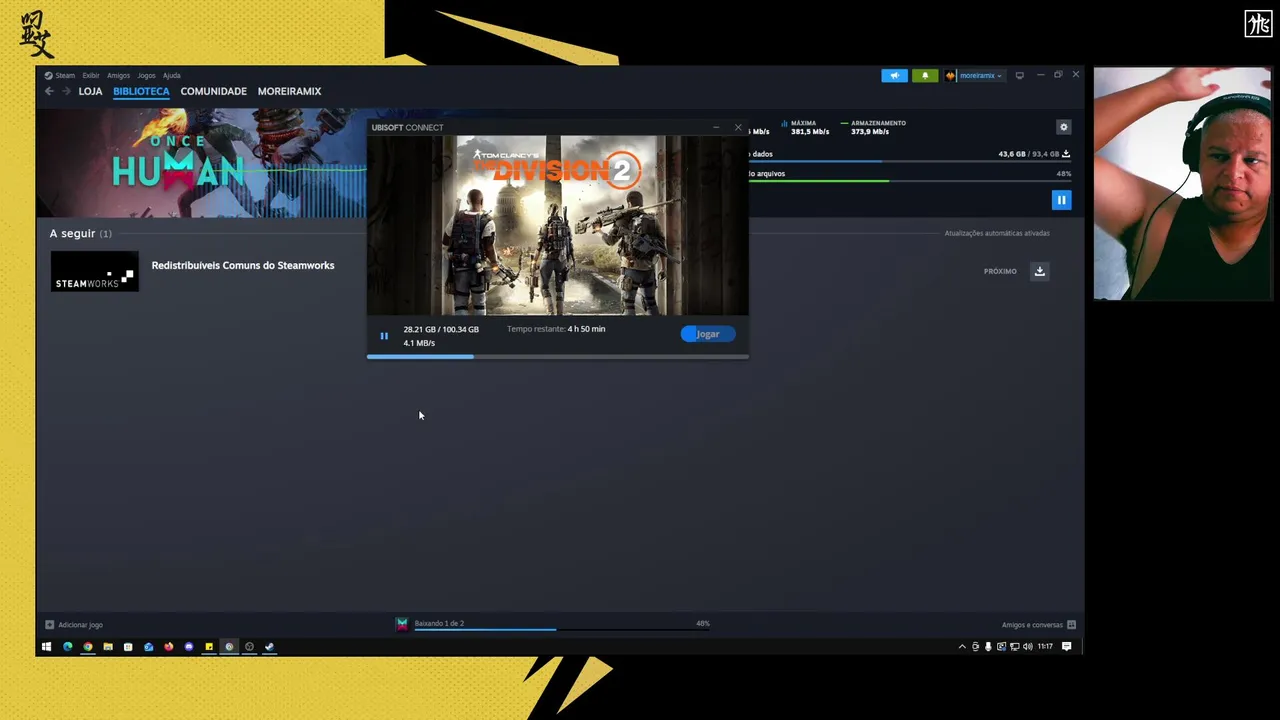Viewport: 1280px width, 720px height.
Task: Open Amigos e conversas panel
Action: (x=1039, y=625)
